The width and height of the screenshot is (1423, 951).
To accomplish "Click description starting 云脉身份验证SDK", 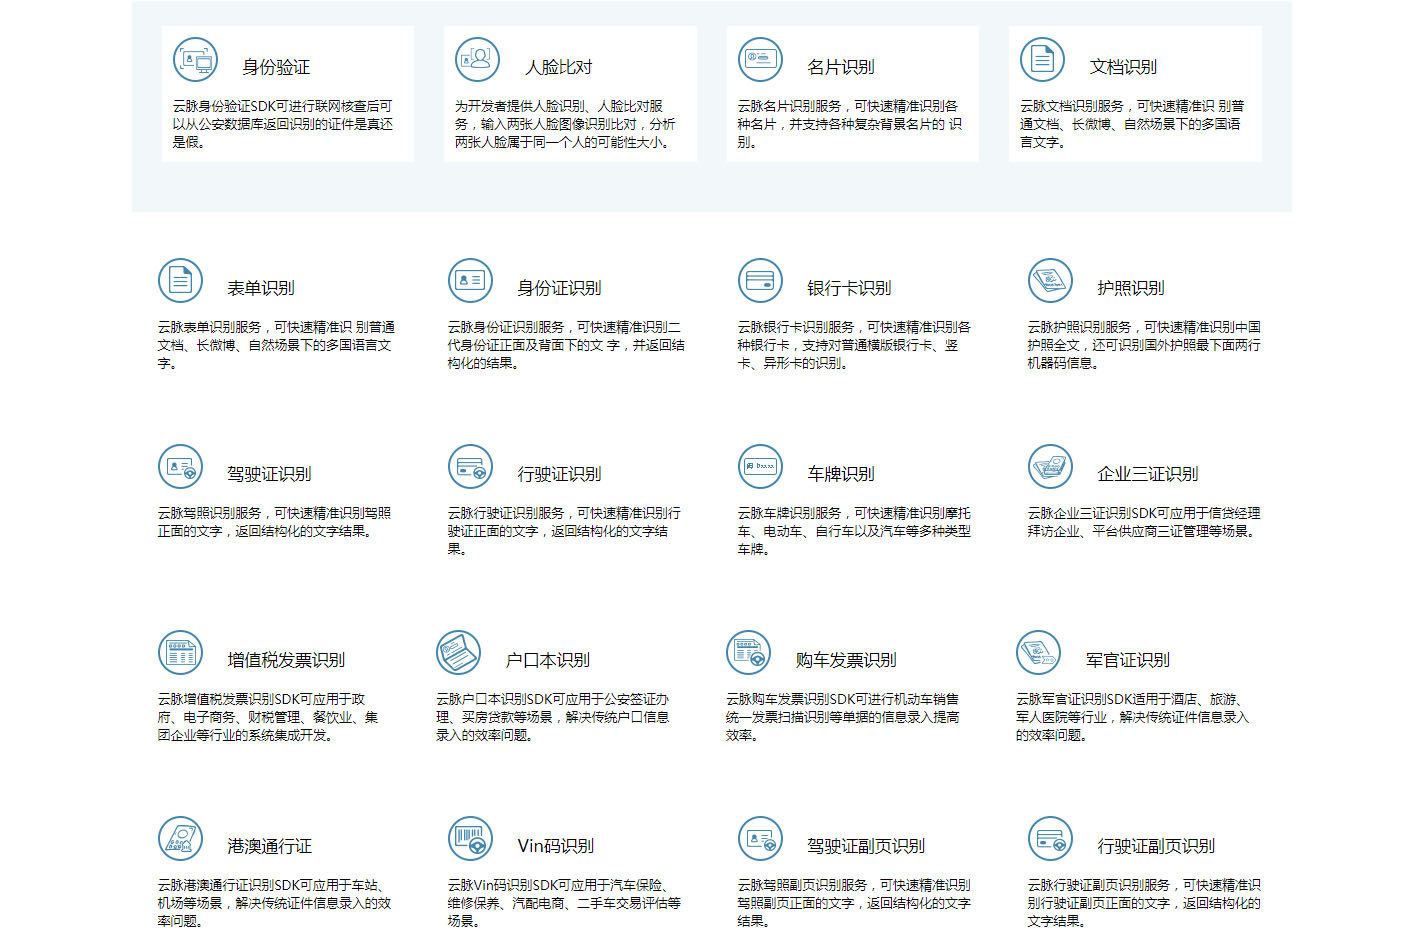I will pos(283,124).
